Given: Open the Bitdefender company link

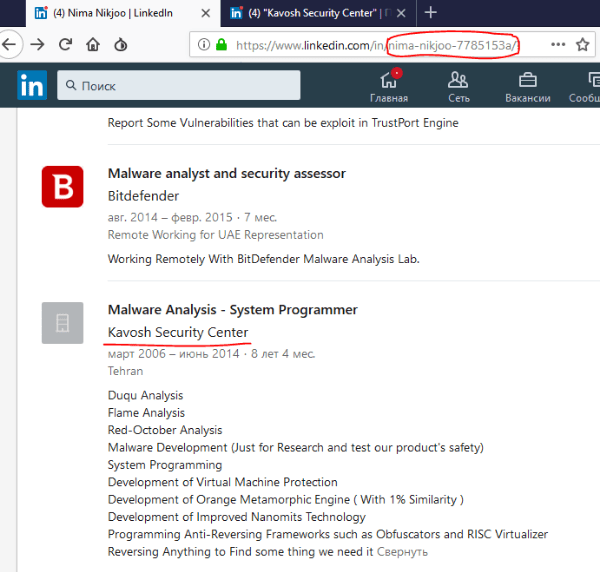Looking at the screenshot, I should point(143,196).
